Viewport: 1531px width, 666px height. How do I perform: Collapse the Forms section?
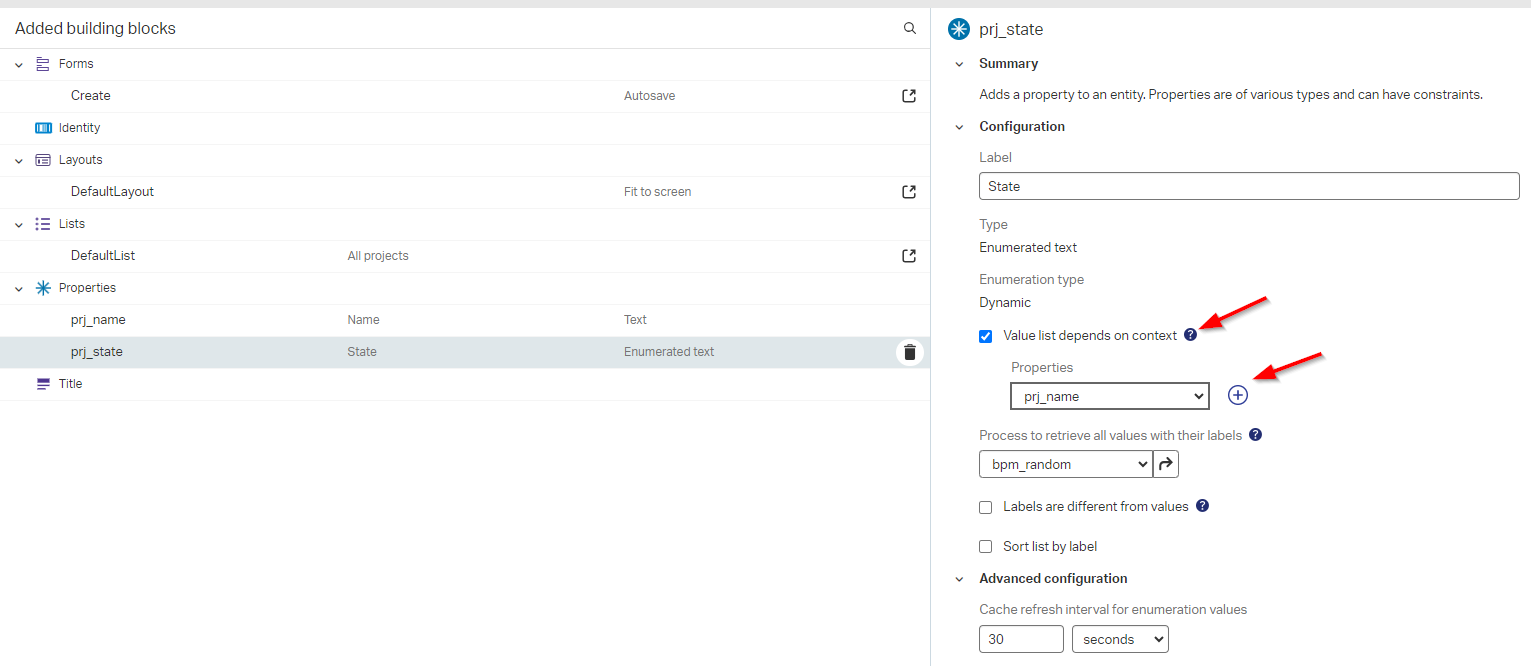19,64
